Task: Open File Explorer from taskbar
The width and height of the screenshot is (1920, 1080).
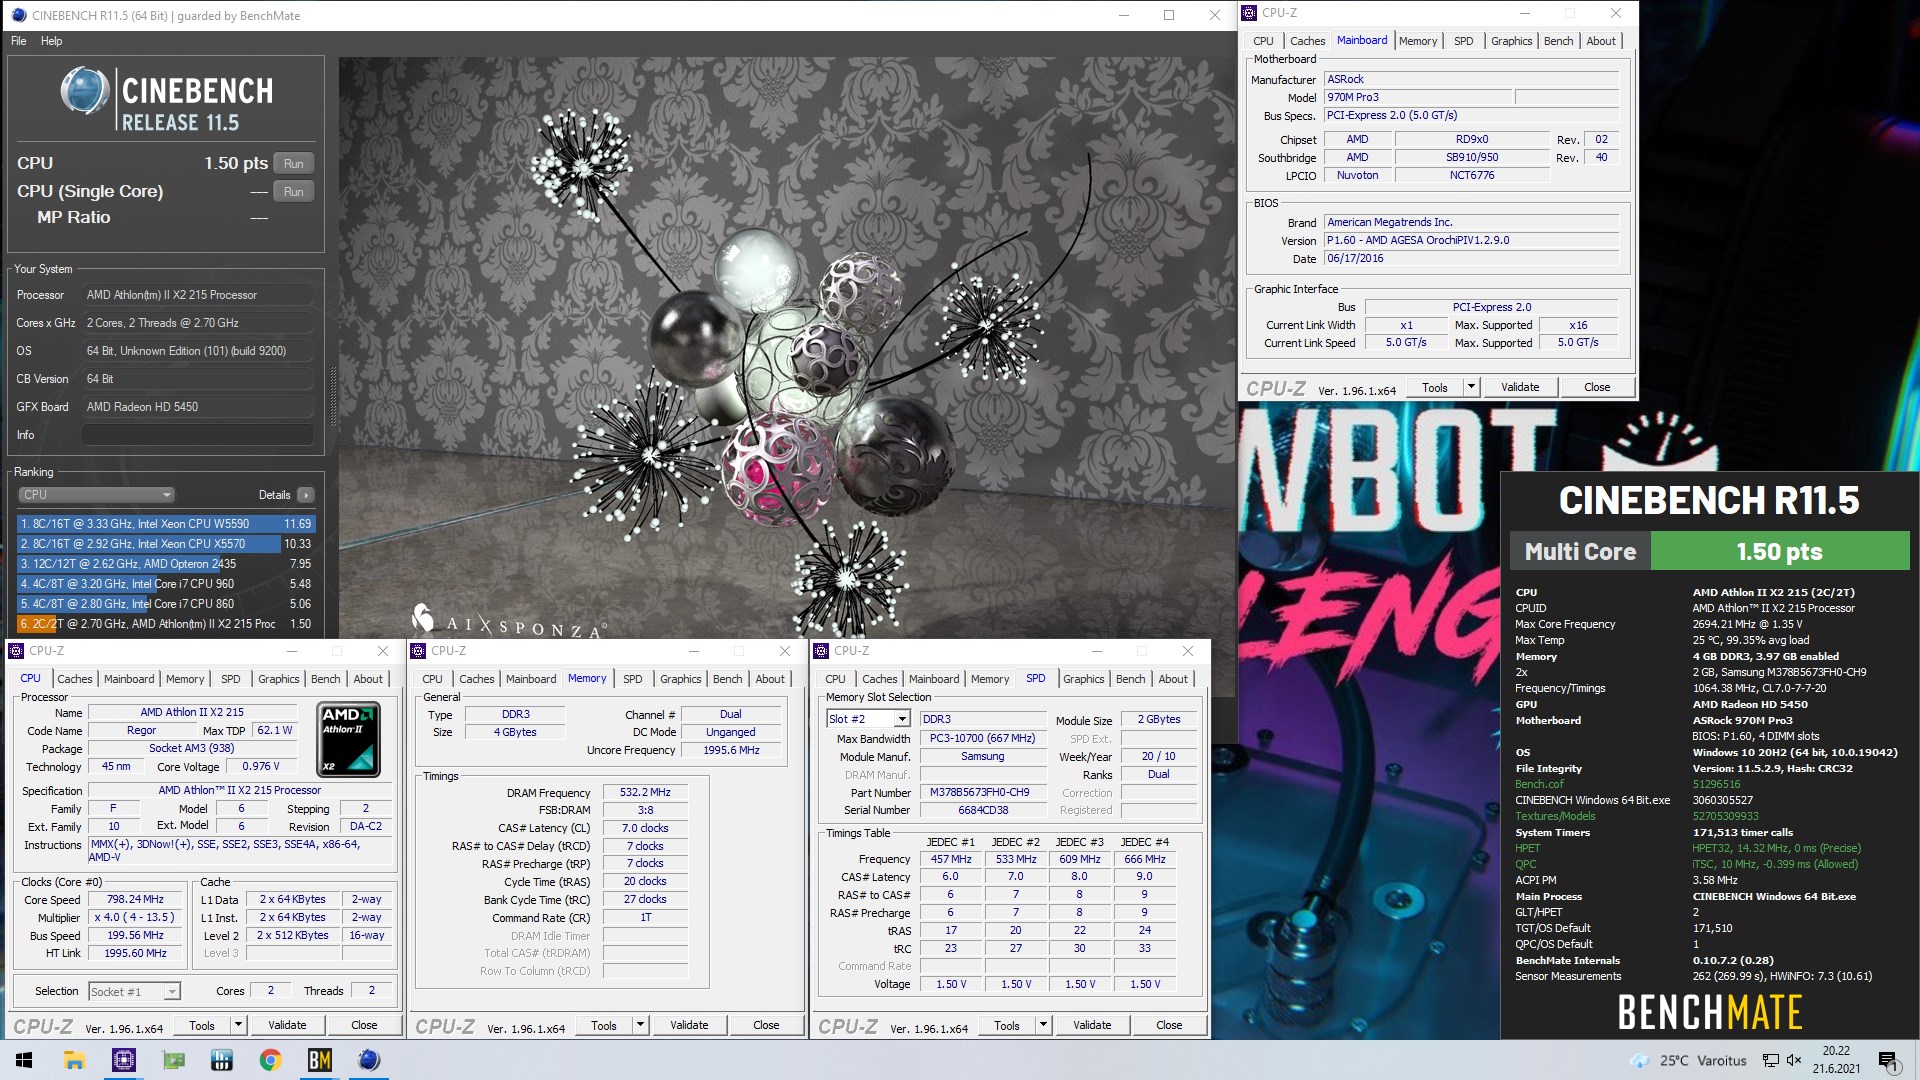Action: click(x=74, y=1060)
